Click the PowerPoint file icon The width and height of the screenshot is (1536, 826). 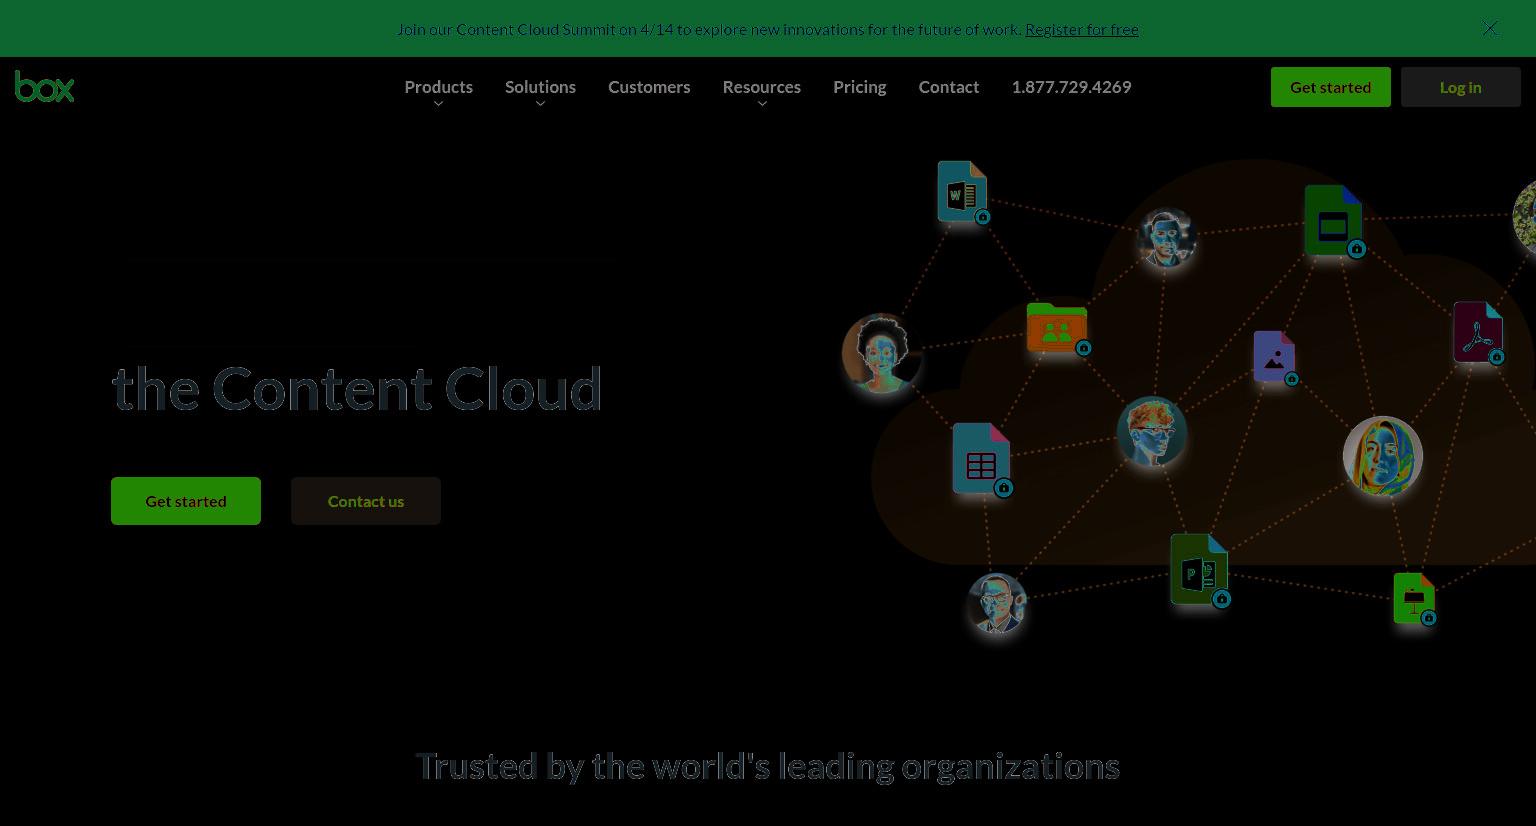click(x=1200, y=570)
